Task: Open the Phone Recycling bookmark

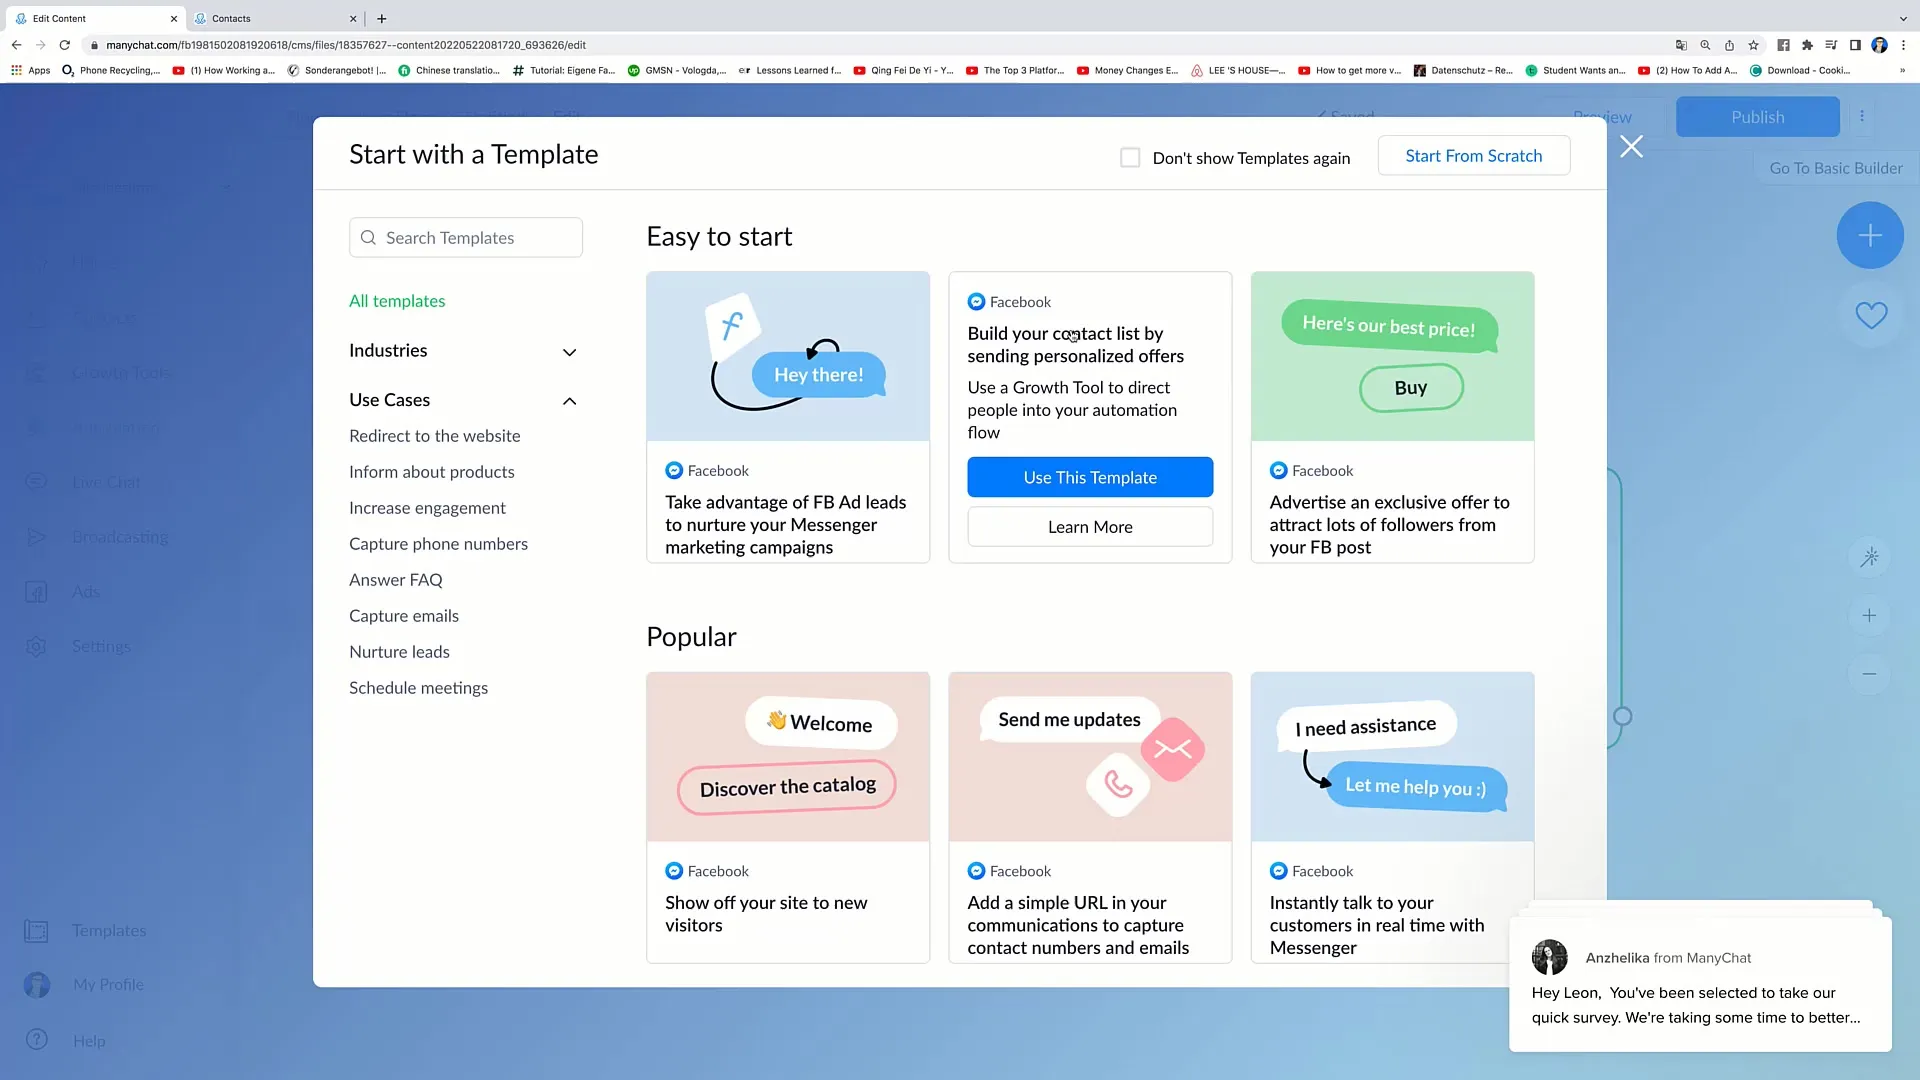Action: coord(110,71)
